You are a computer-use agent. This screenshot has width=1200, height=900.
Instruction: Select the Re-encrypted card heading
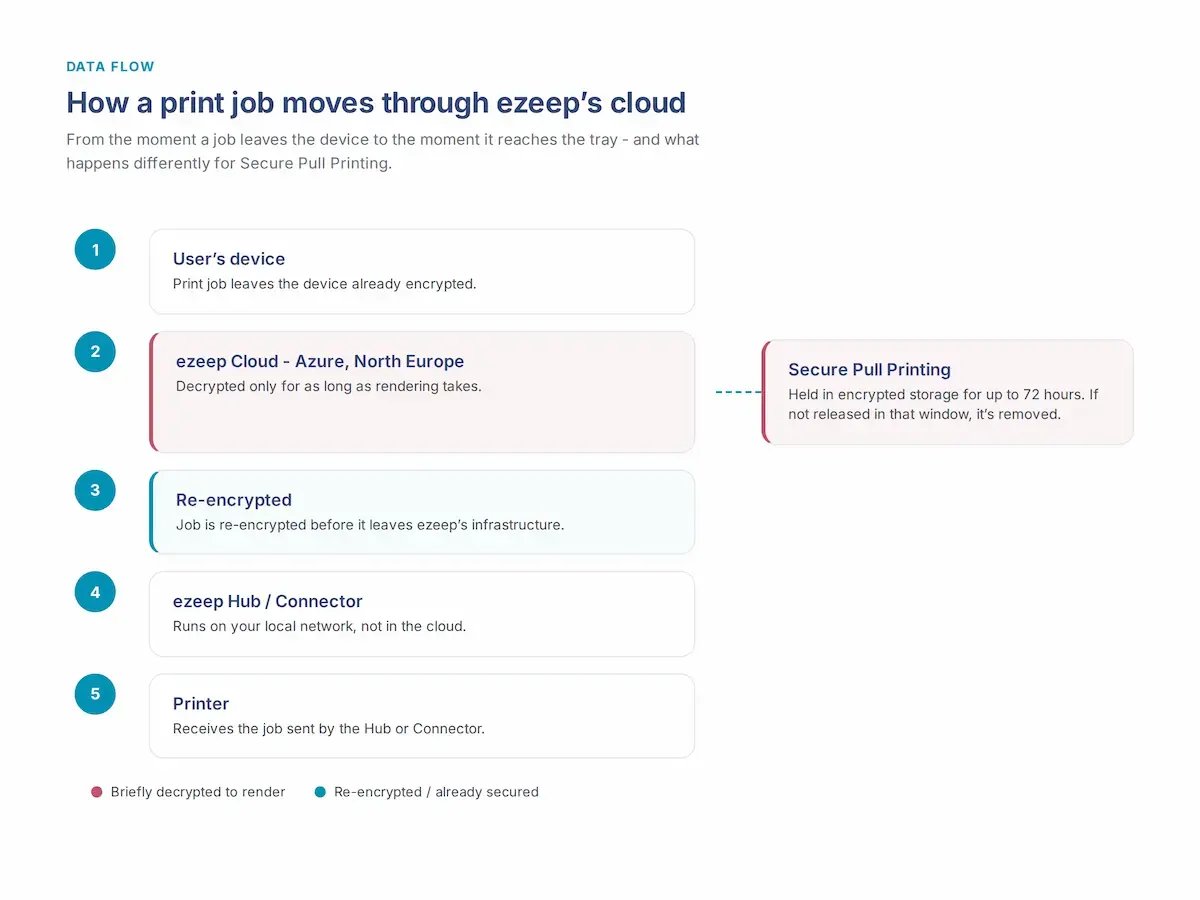pyautogui.click(x=234, y=500)
